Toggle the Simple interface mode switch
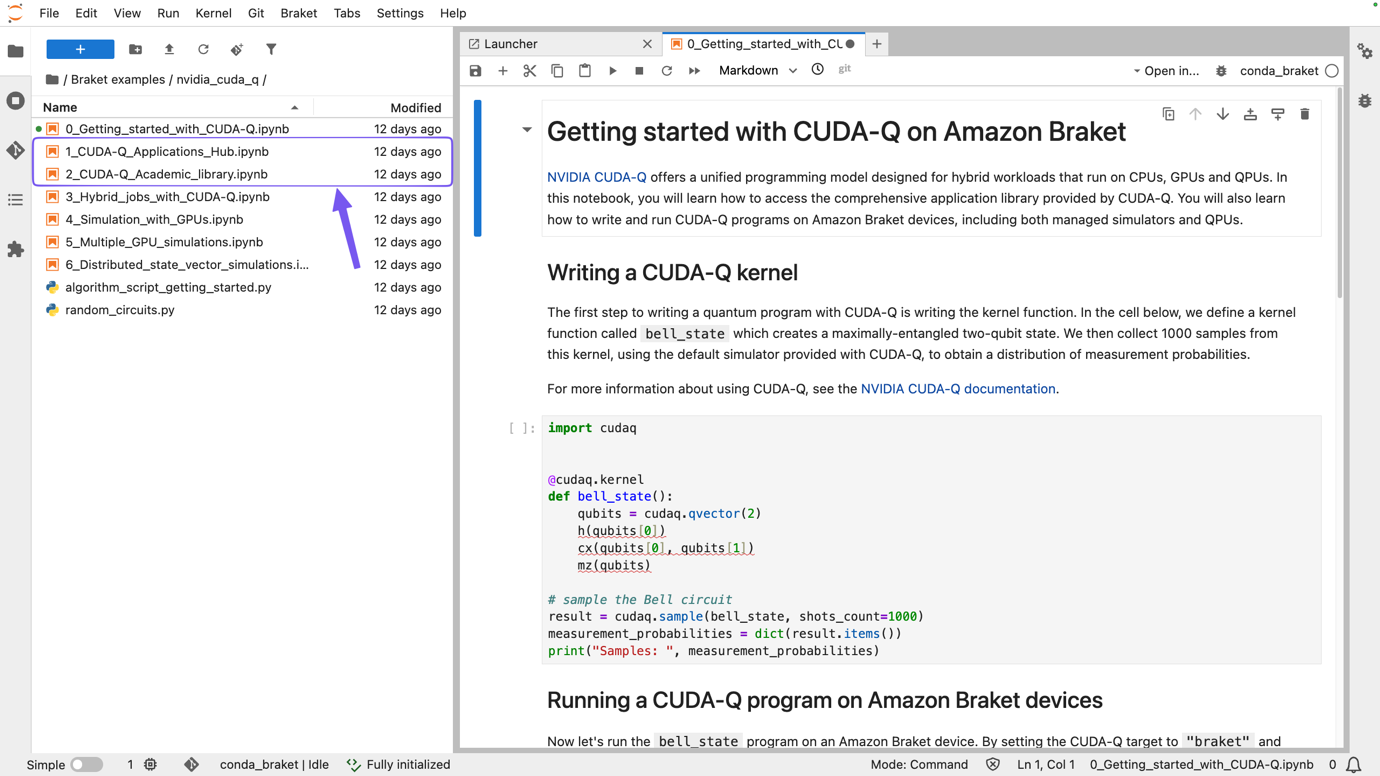Image resolution: width=1380 pixels, height=776 pixels. coord(86,765)
